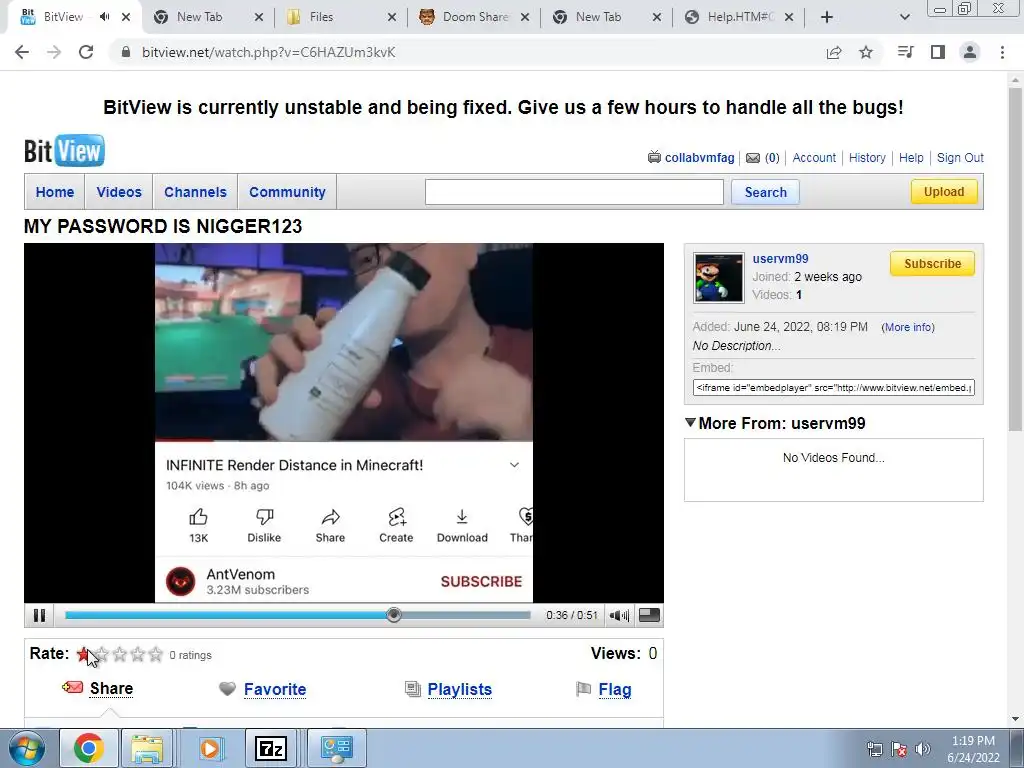
Task: Open the Account link
Action: (814, 157)
